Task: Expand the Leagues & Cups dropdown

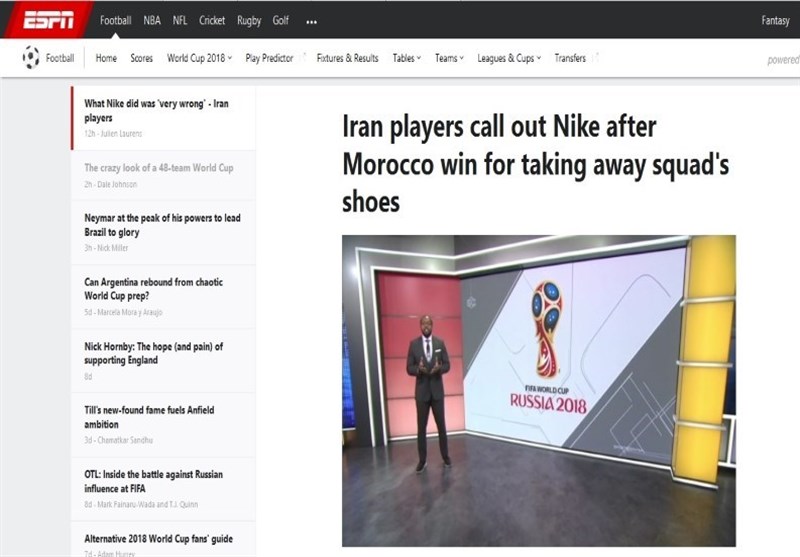Action: [x=508, y=58]
